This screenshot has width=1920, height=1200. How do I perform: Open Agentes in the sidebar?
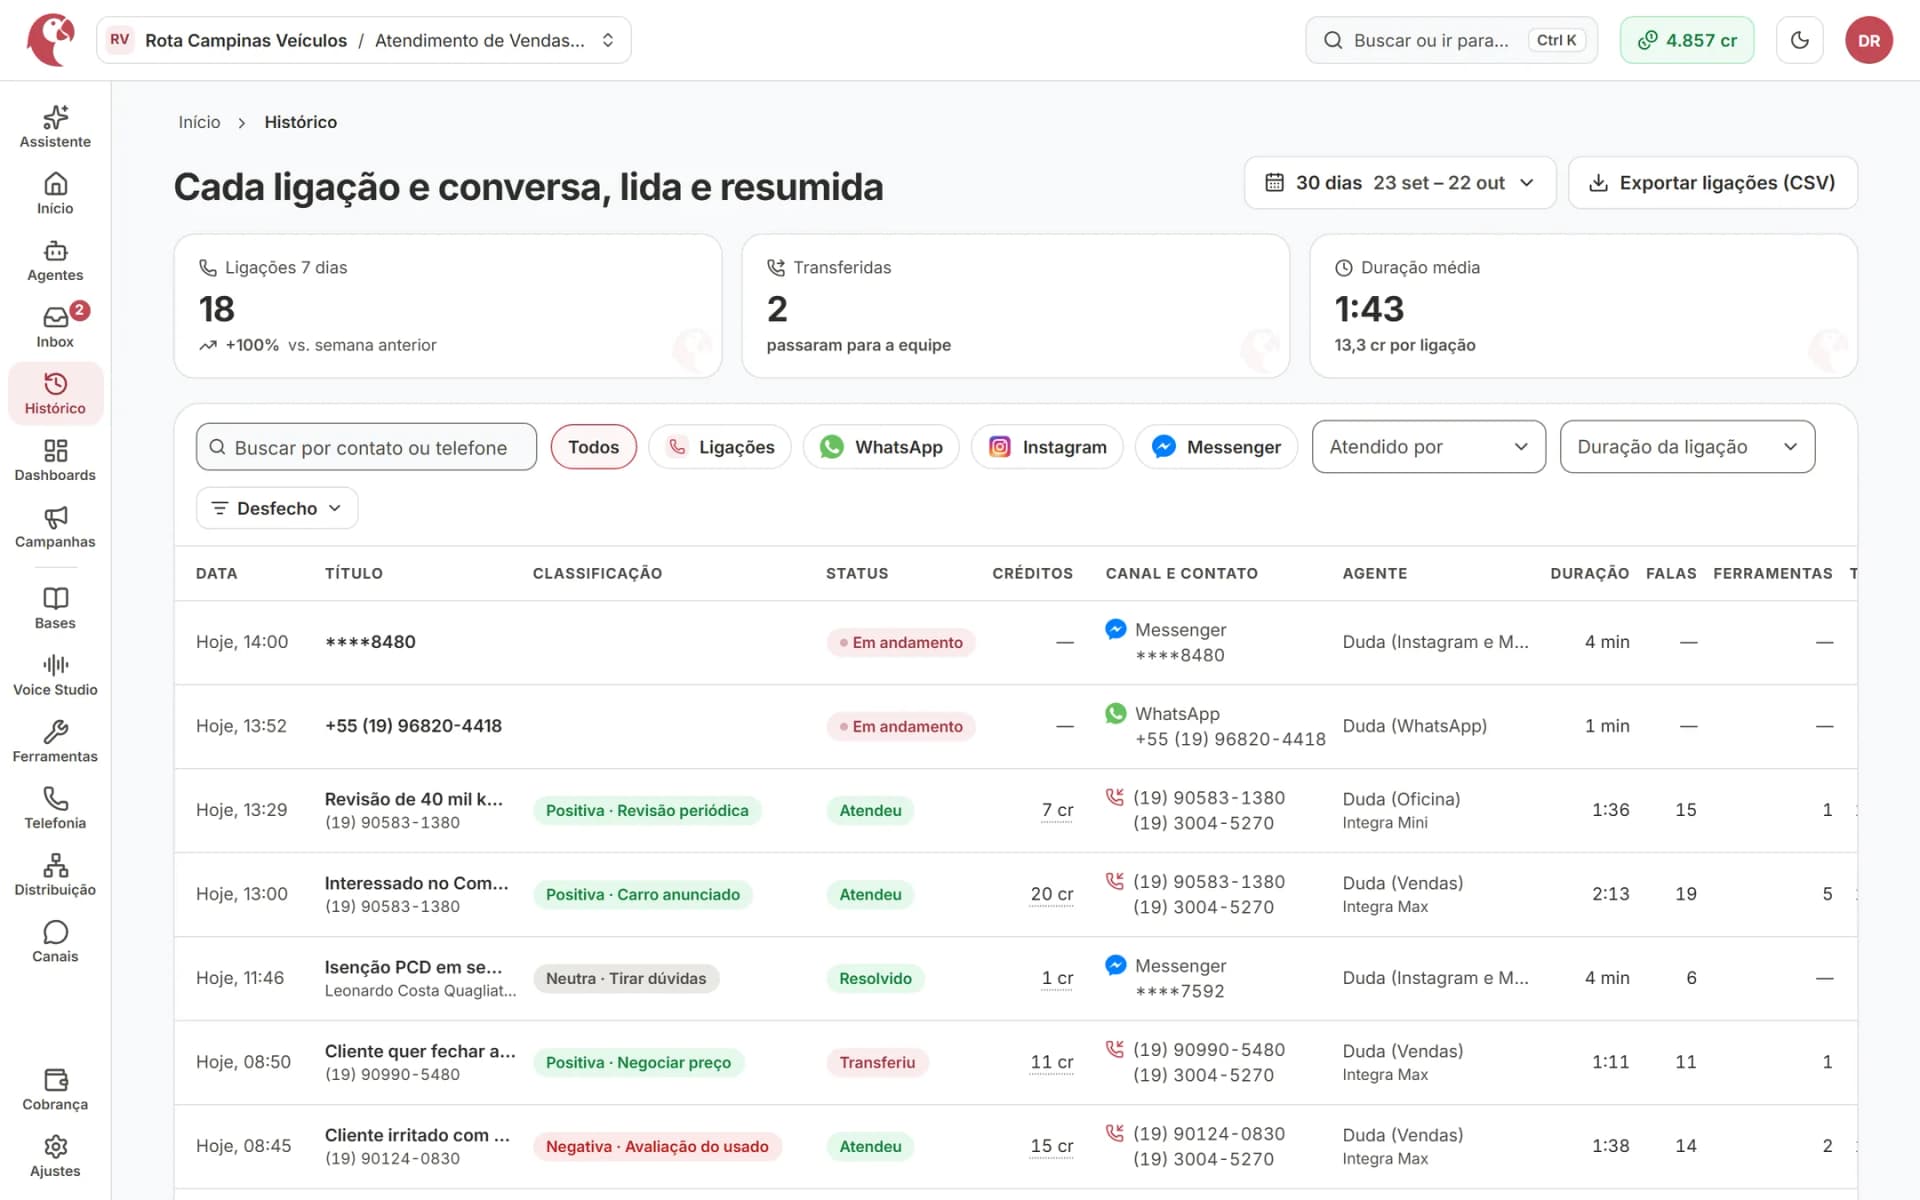[x=55, y=261]
